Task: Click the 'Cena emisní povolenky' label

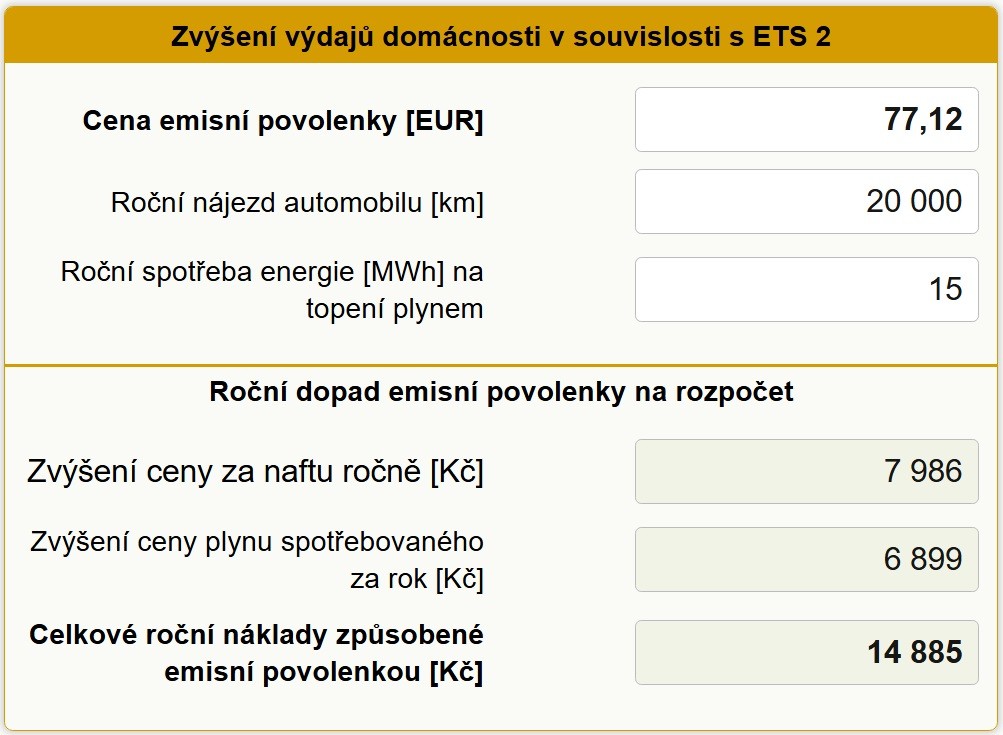Action: click(x=240, y=122)
